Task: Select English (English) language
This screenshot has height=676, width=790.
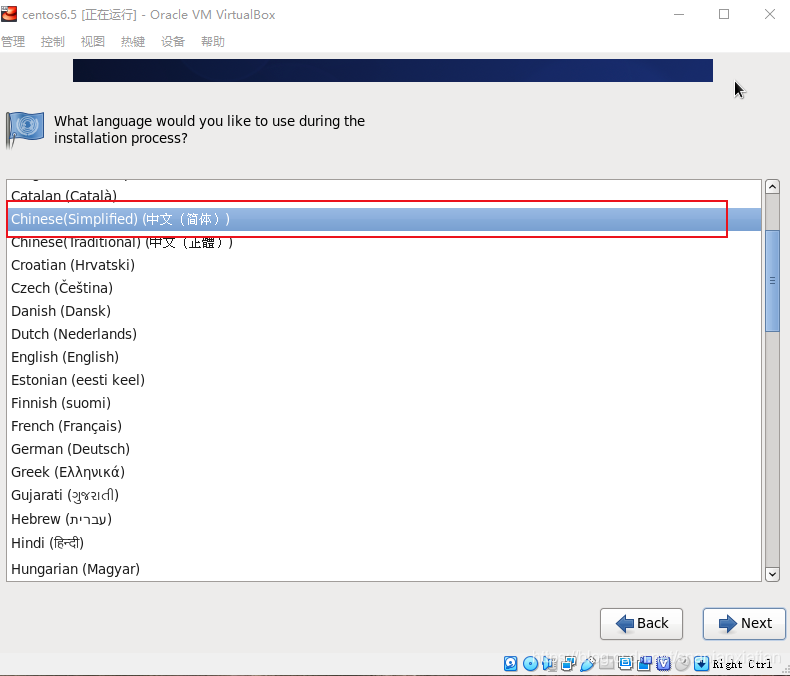Action: click(x=384, y=357)
